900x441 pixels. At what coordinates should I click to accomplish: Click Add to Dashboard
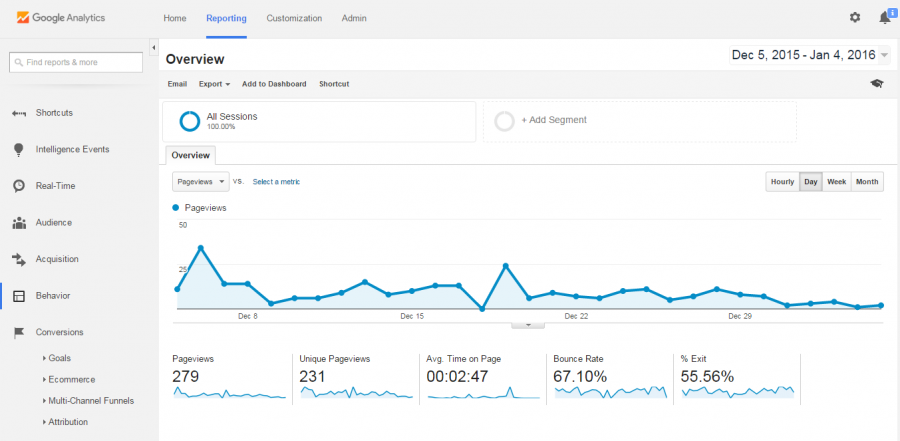point(274,84)
